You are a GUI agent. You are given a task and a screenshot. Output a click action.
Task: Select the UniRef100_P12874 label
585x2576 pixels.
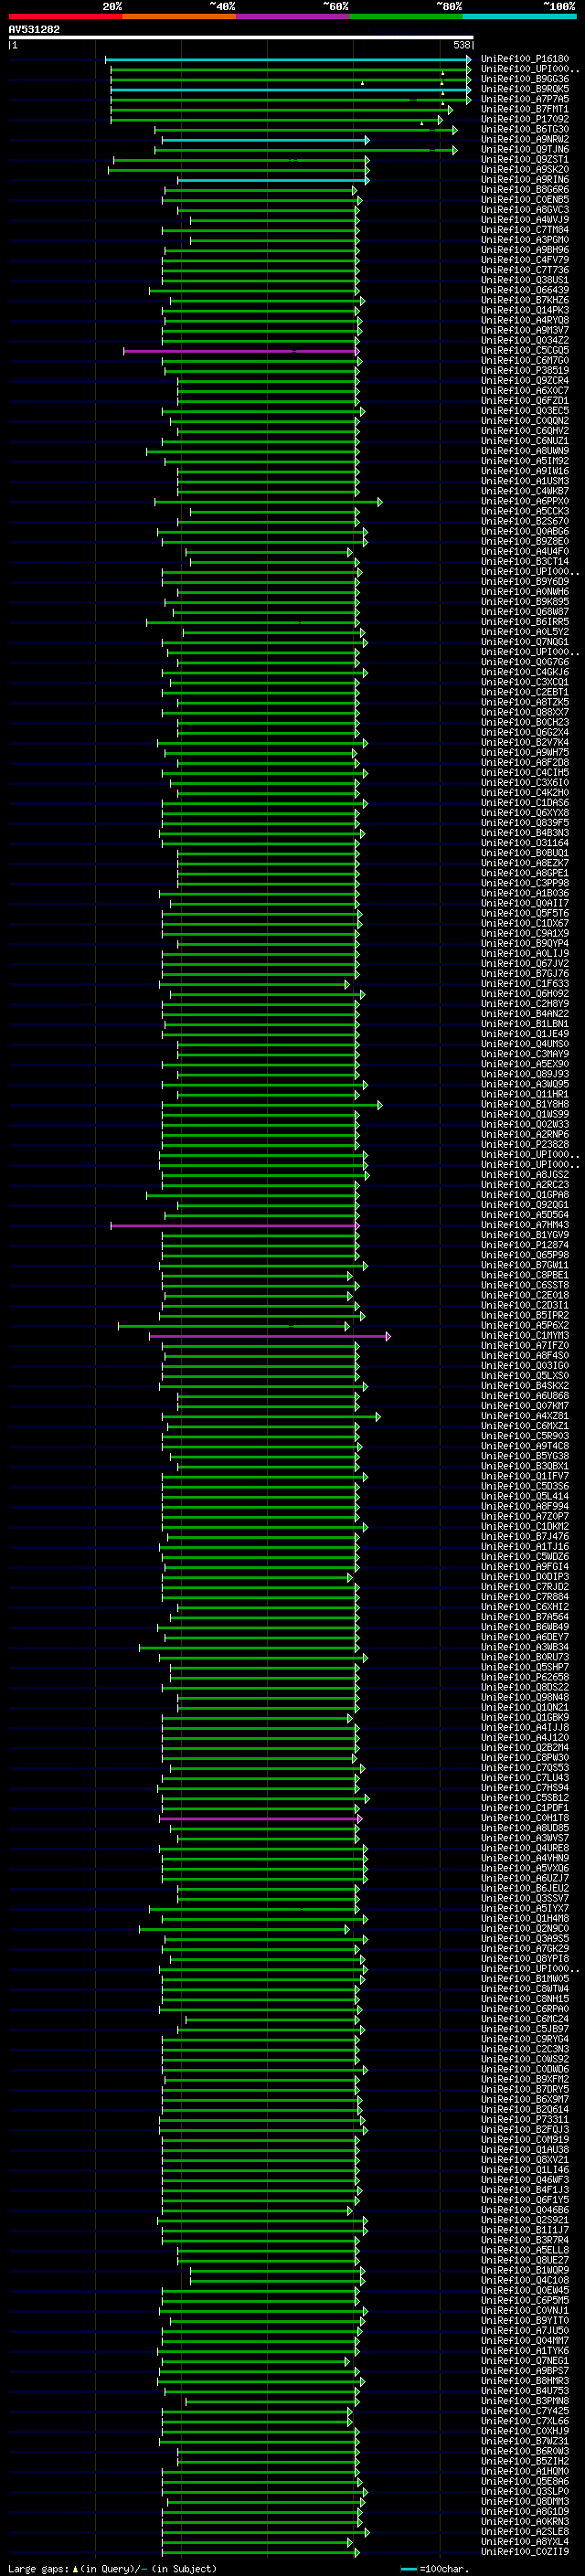525,1245
